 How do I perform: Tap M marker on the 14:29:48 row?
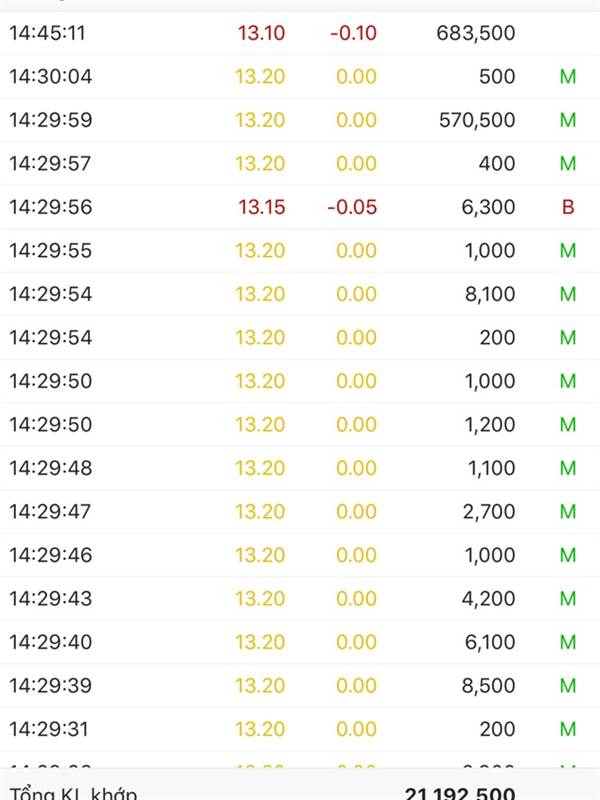pos(568,468)
